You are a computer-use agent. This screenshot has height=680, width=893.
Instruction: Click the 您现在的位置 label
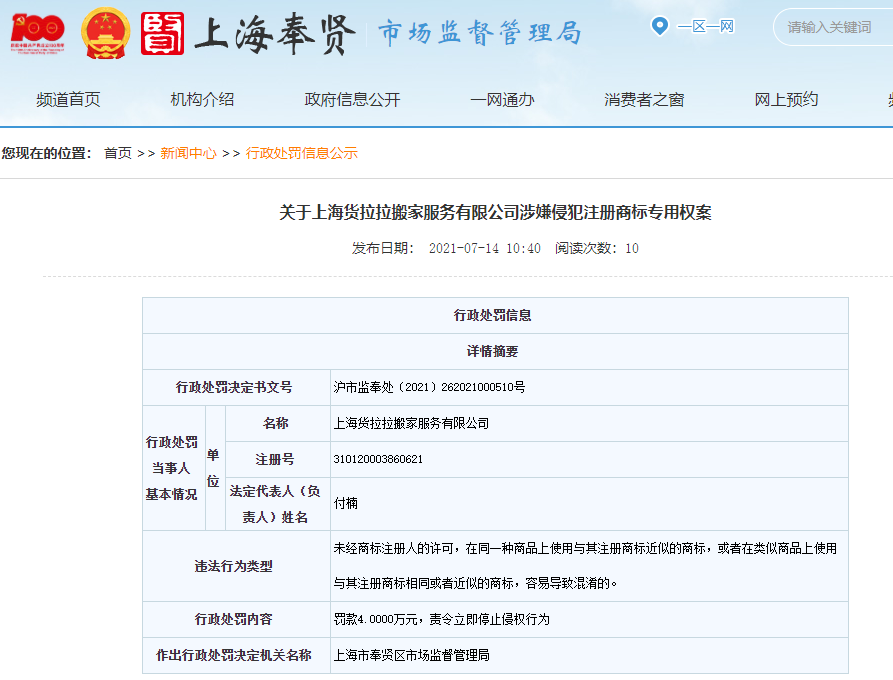point(47,153)
